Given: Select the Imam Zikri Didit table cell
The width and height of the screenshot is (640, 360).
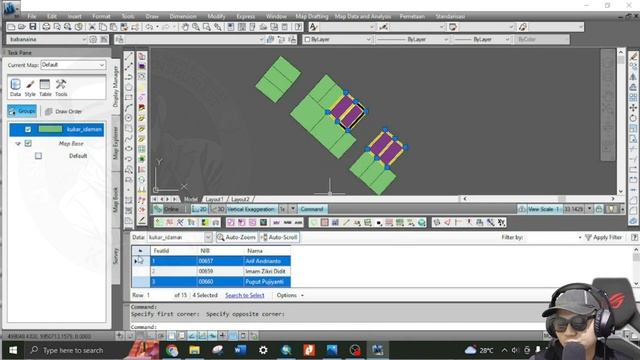Looking at the screenshot, I should [267, 271].
